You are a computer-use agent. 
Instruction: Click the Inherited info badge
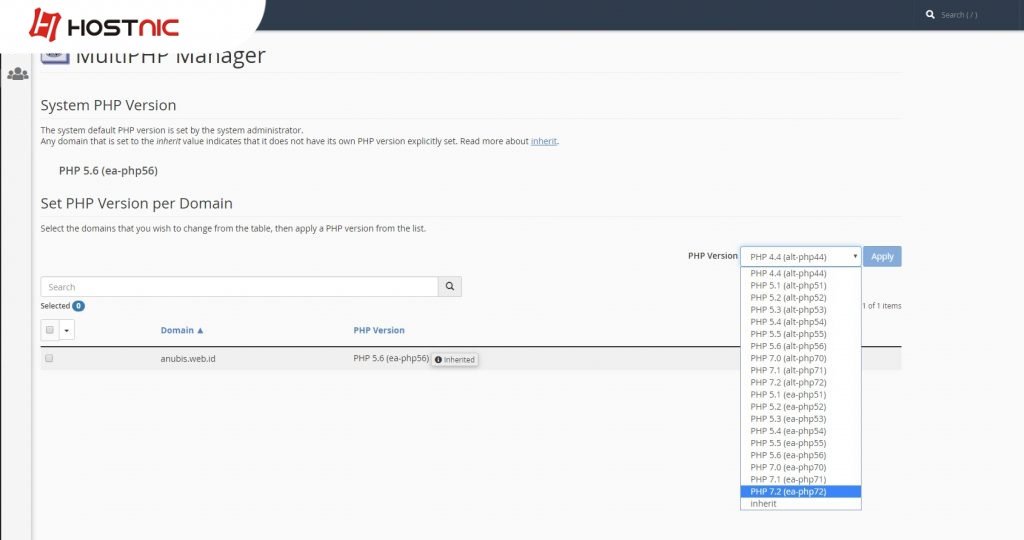pyautogui.click(x=455, y=359)
